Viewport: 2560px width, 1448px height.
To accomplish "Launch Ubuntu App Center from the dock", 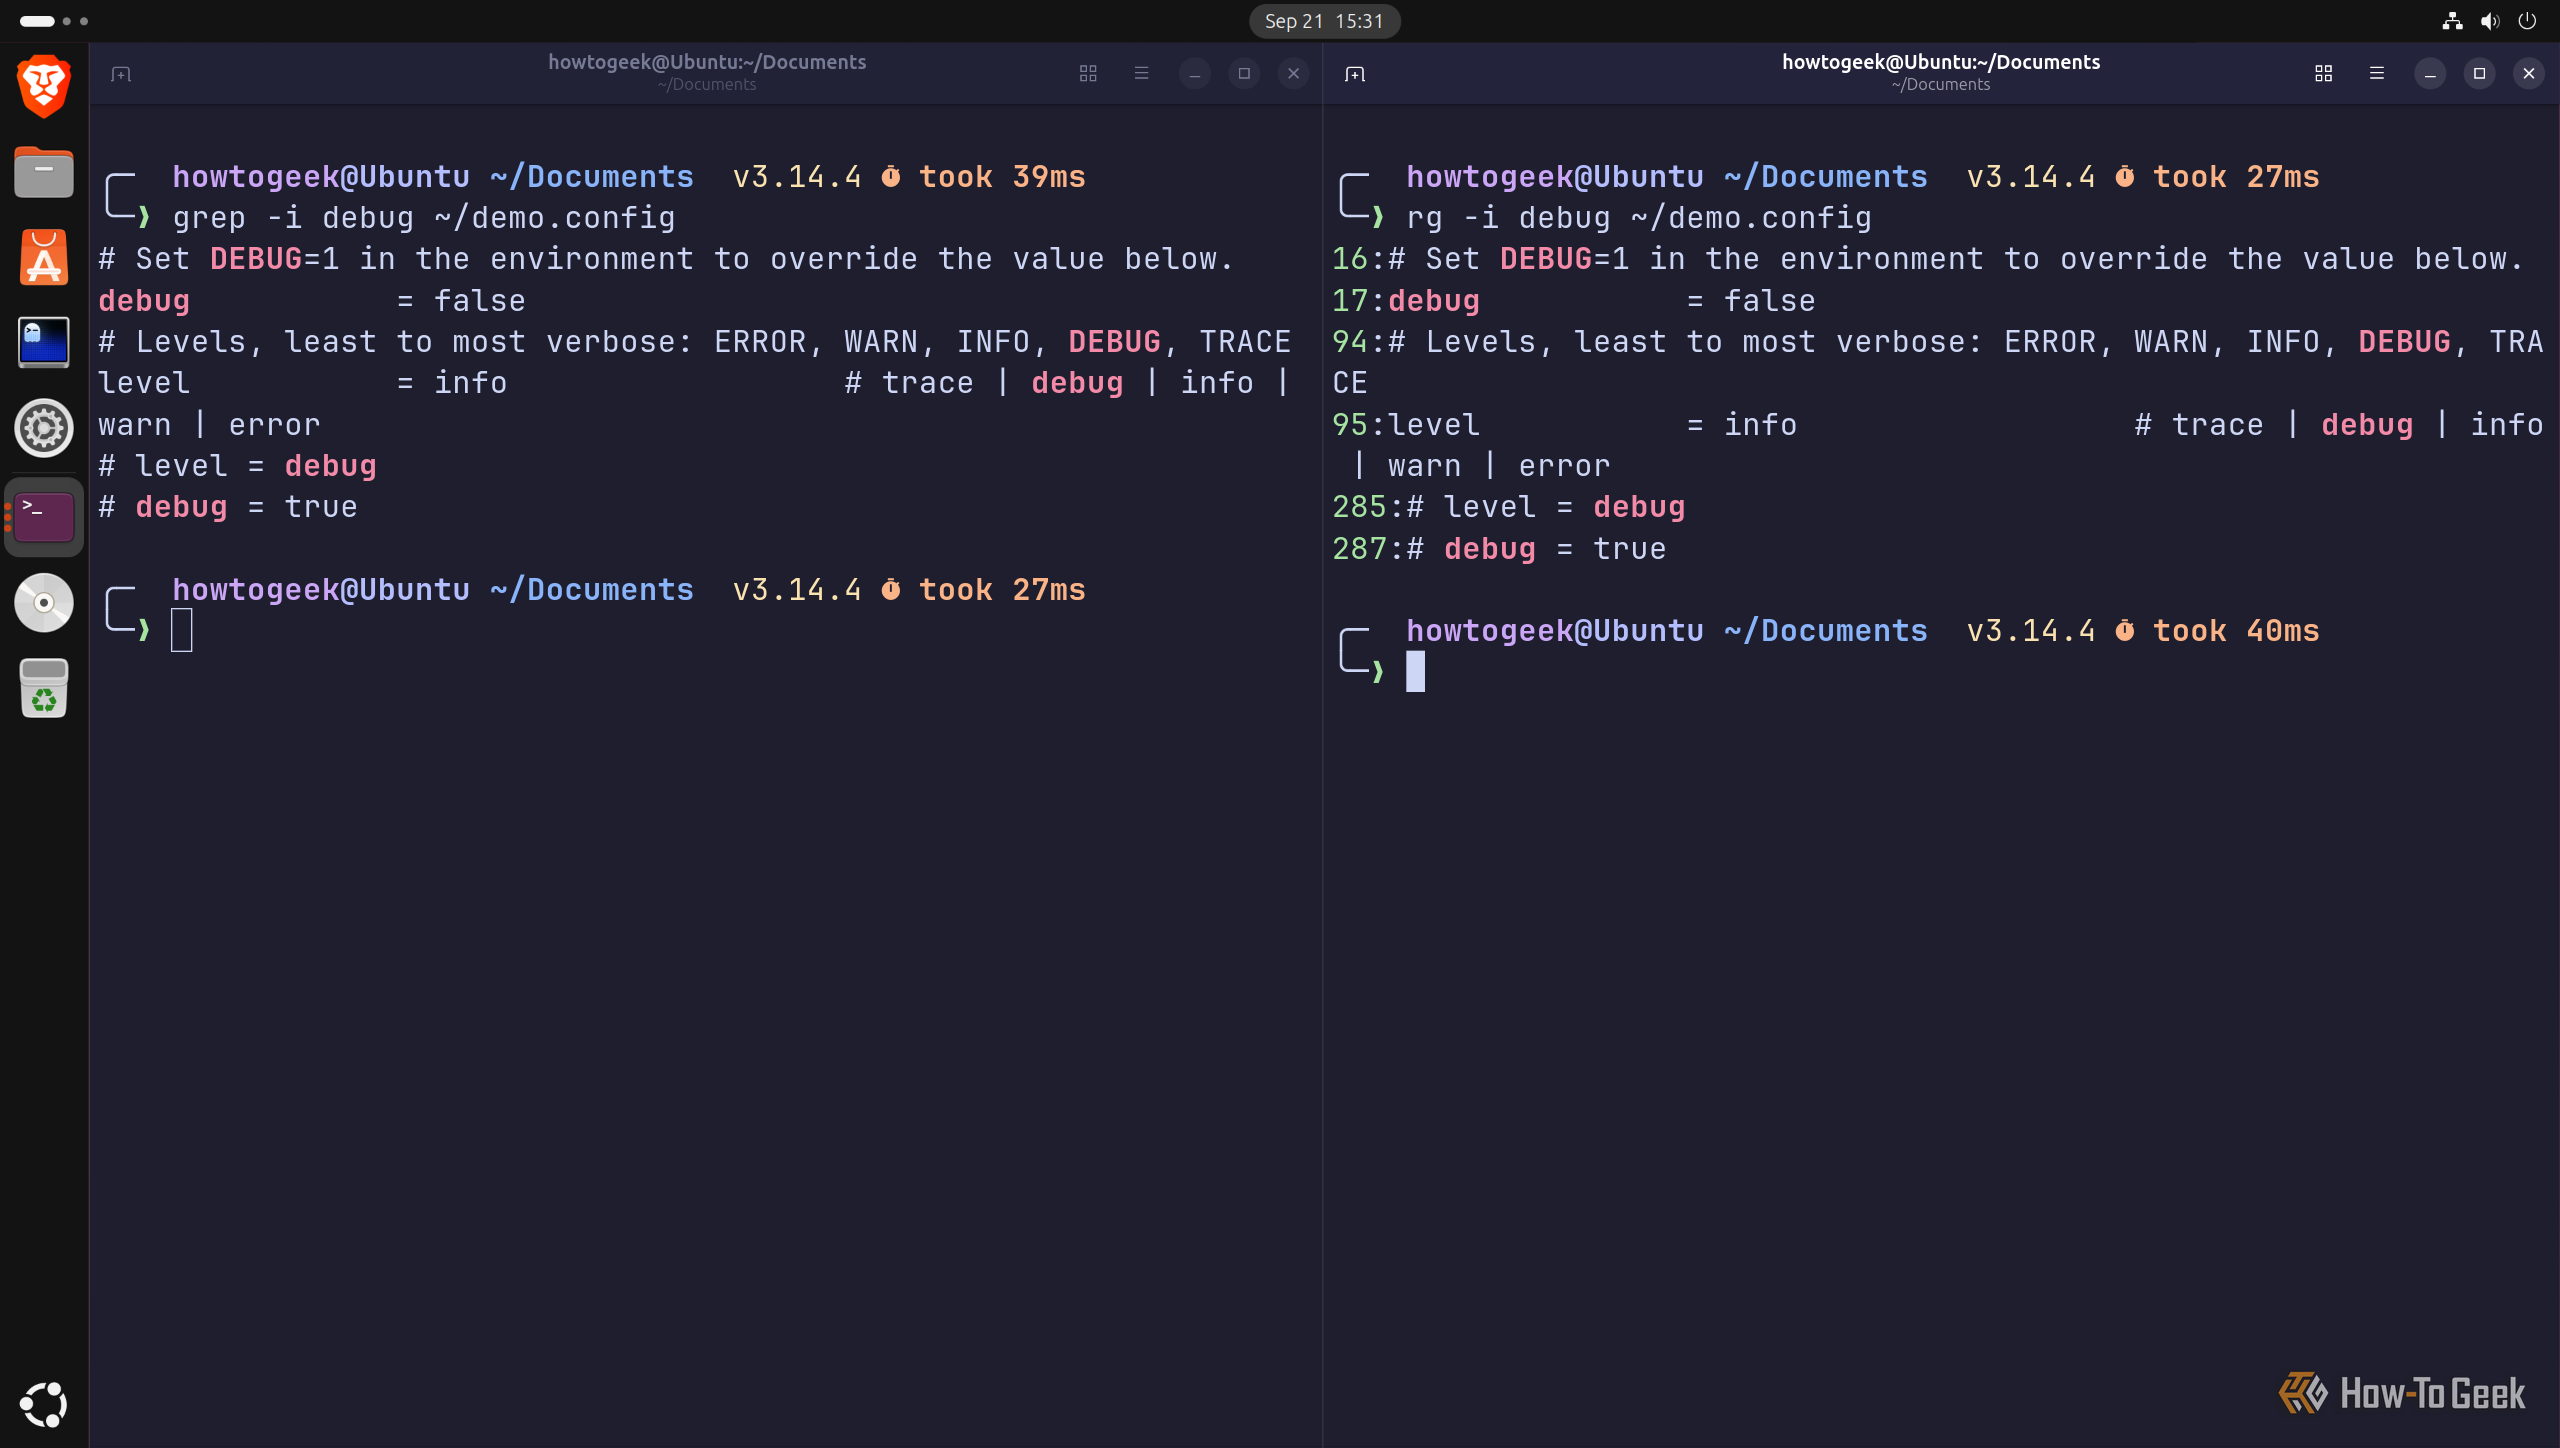I will tap(44, 258).
